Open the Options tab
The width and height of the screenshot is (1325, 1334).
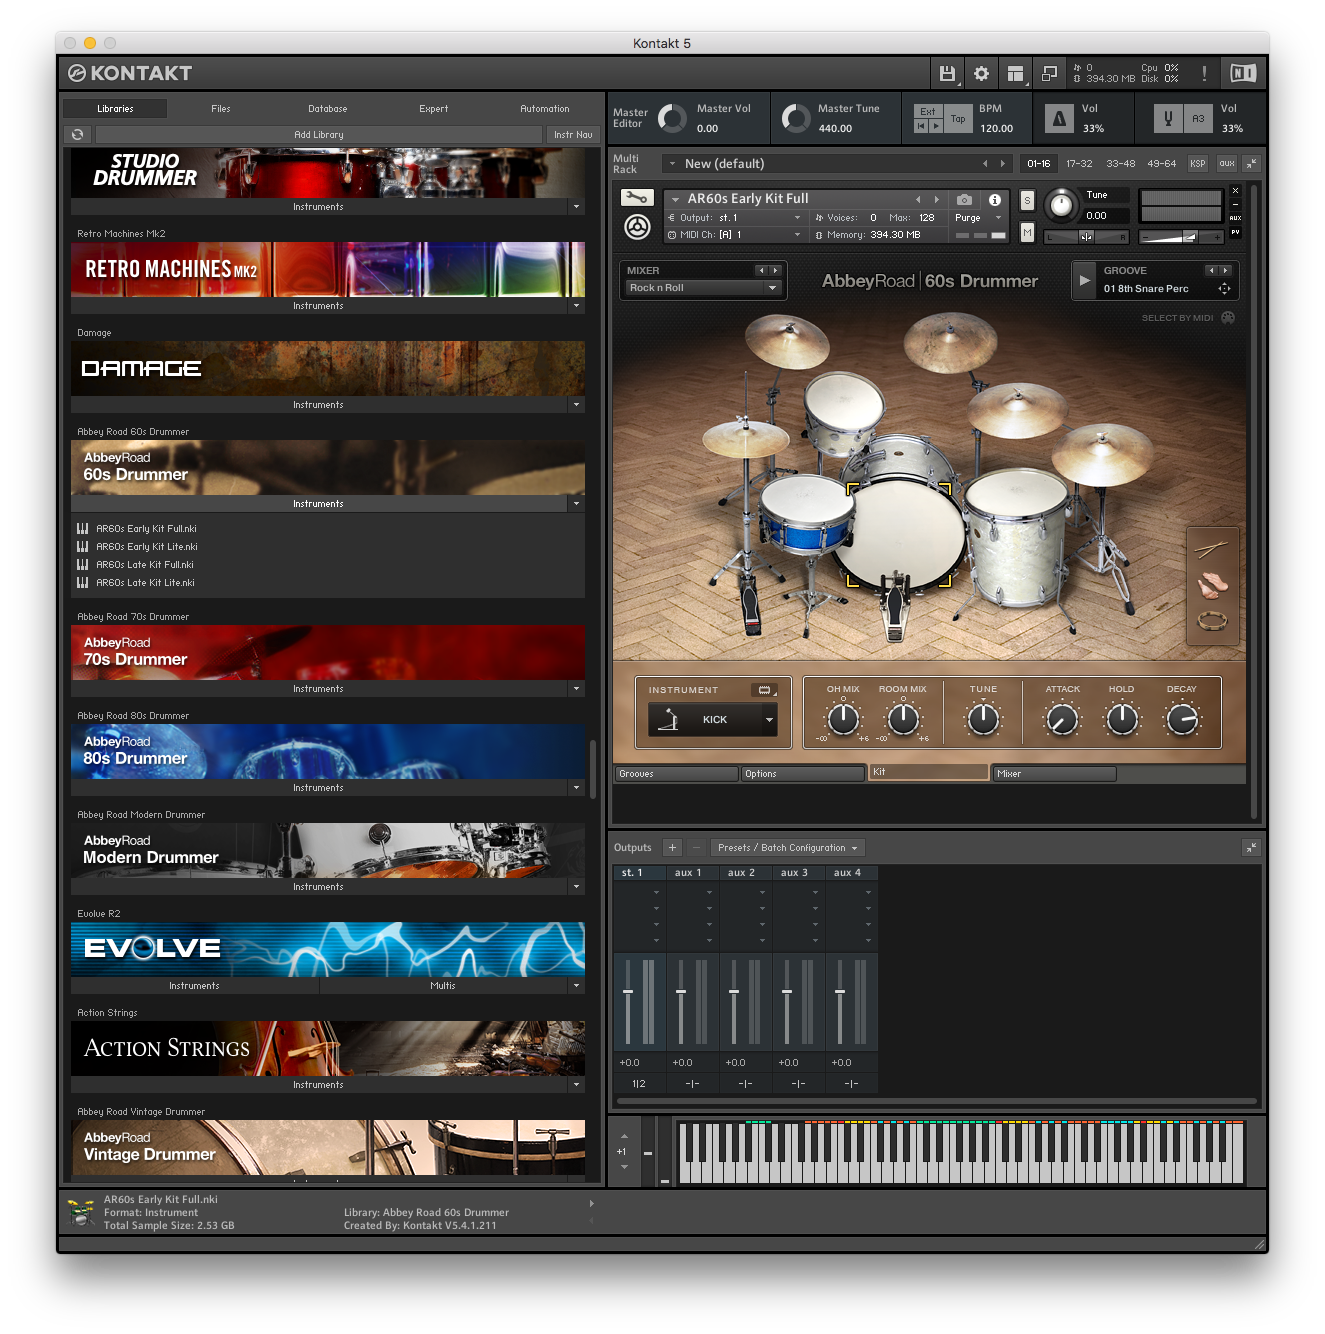click(x=803, y=774)
